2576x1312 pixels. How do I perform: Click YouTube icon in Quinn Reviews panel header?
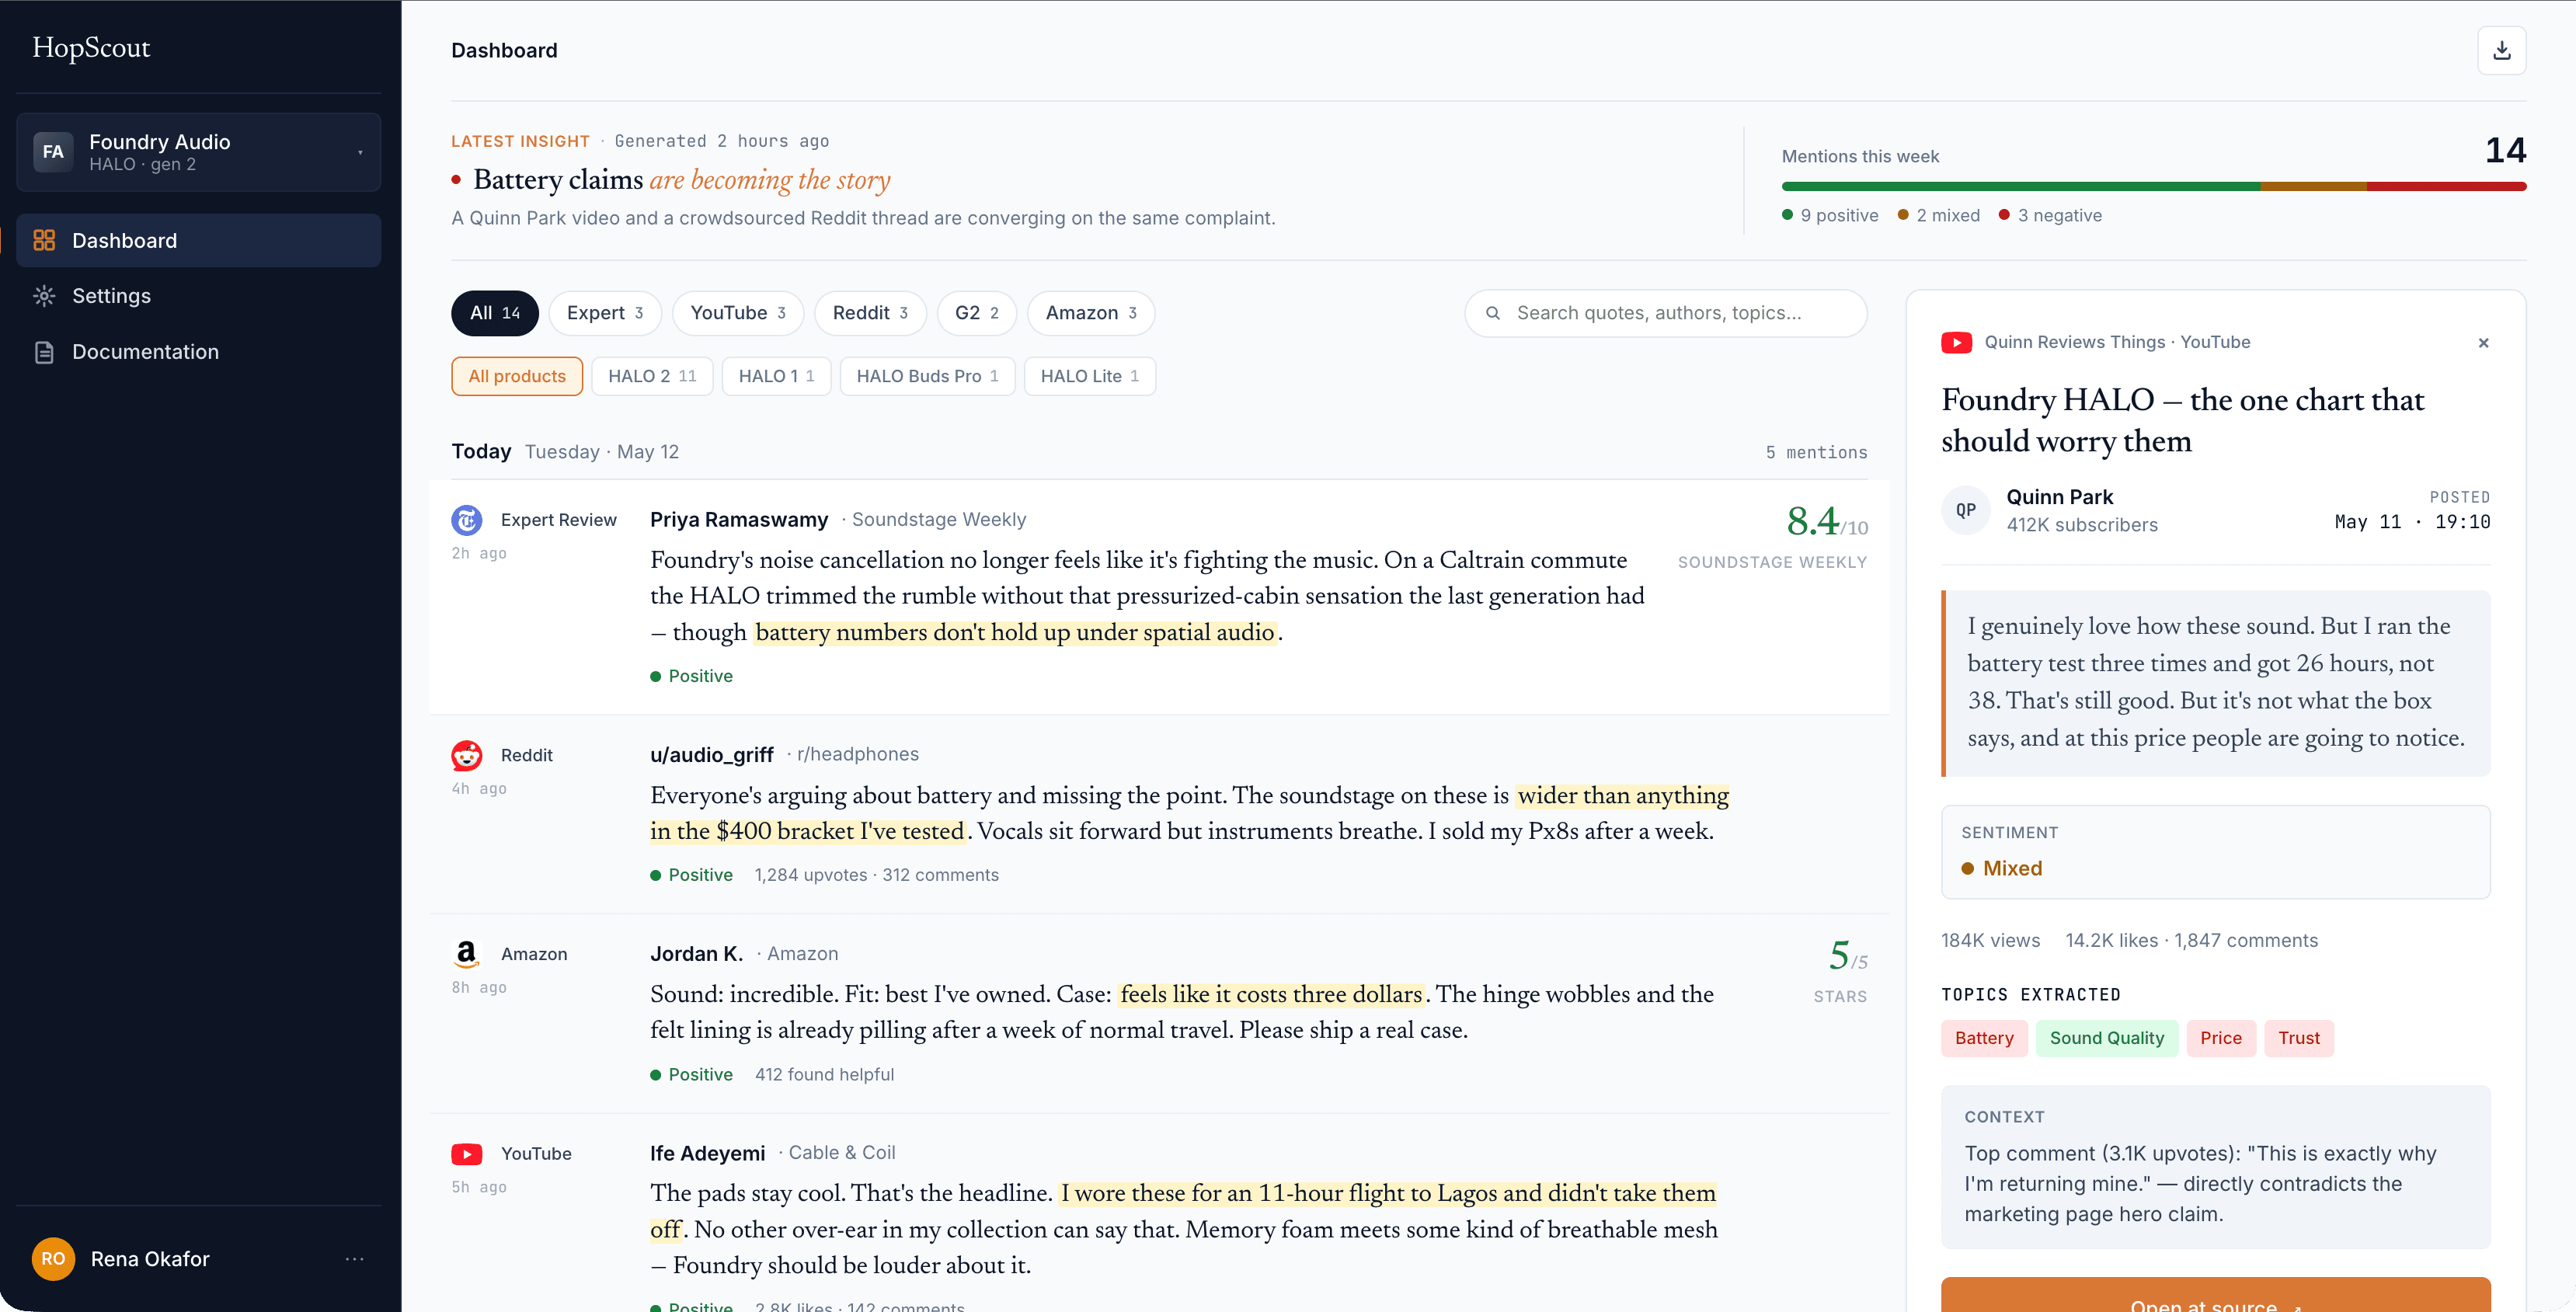click(1956, 342)
